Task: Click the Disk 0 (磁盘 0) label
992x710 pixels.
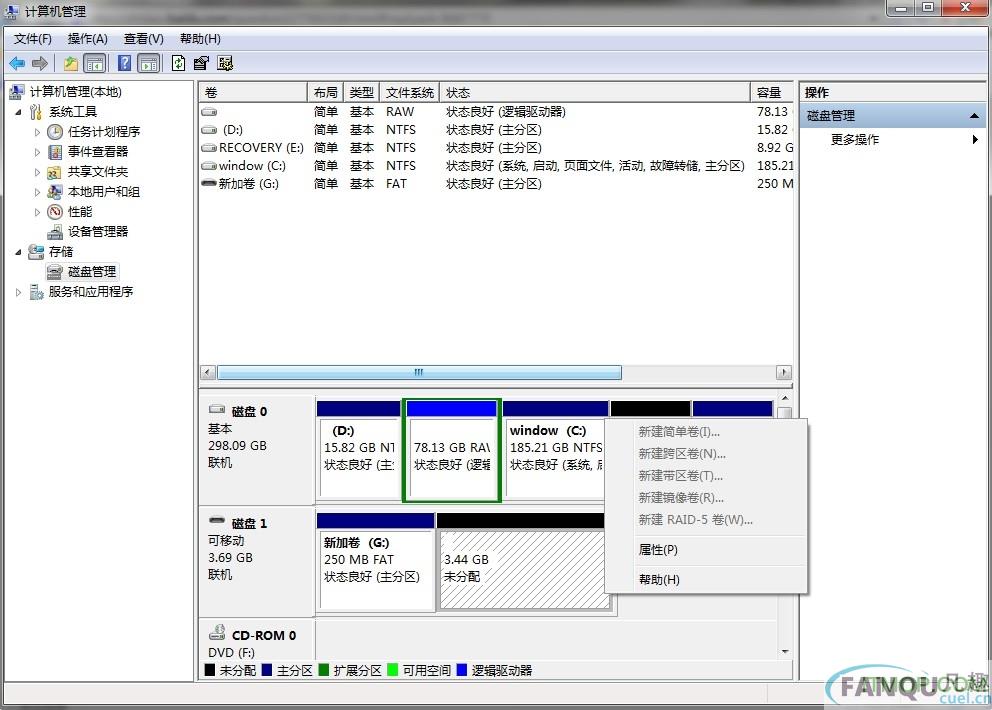Action: [x=249, y=412]
